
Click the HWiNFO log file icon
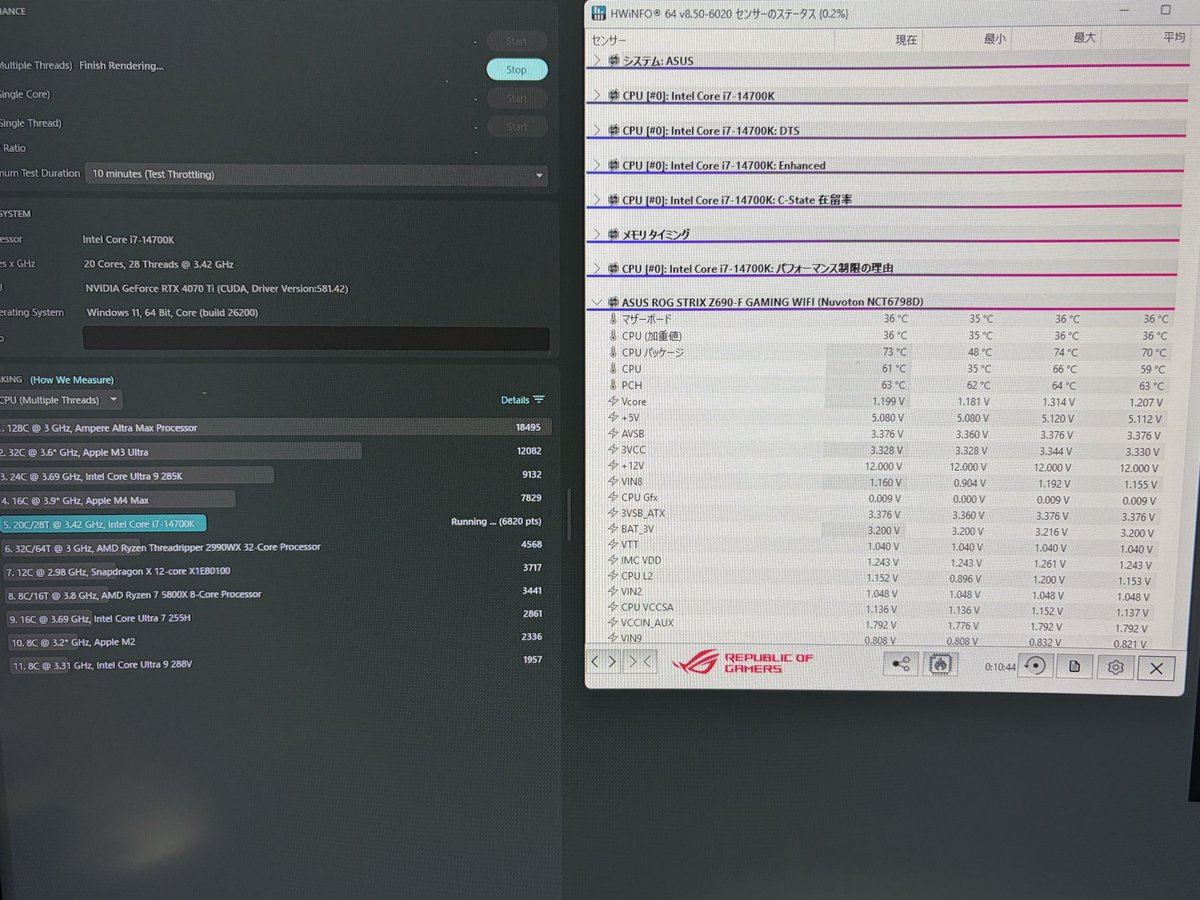(1074, 667)
